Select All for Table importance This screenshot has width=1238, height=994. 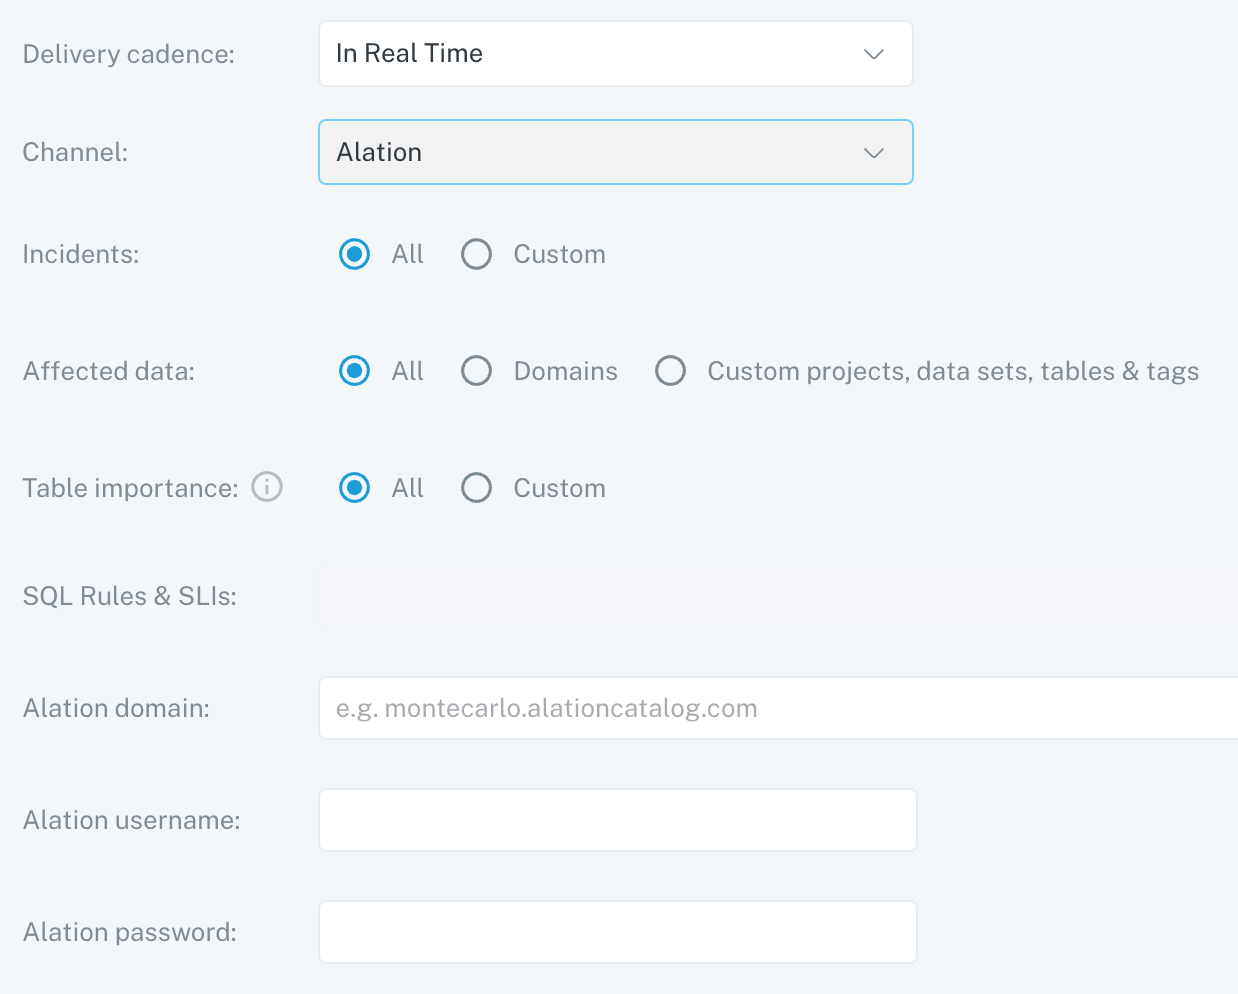click(355, 488)
